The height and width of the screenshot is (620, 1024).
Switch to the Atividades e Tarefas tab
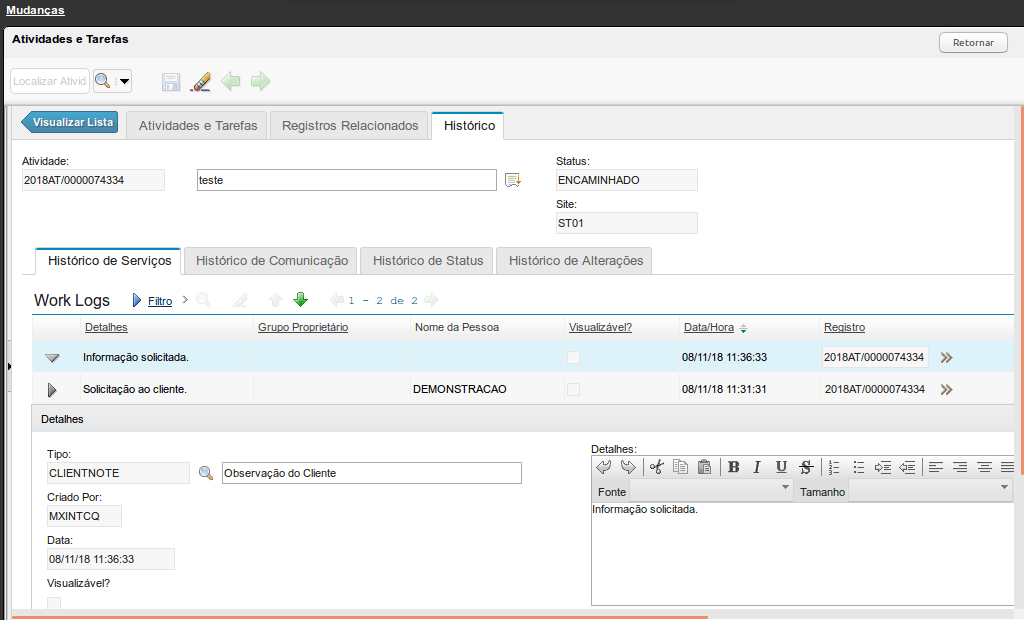click(x=198, y=125)
